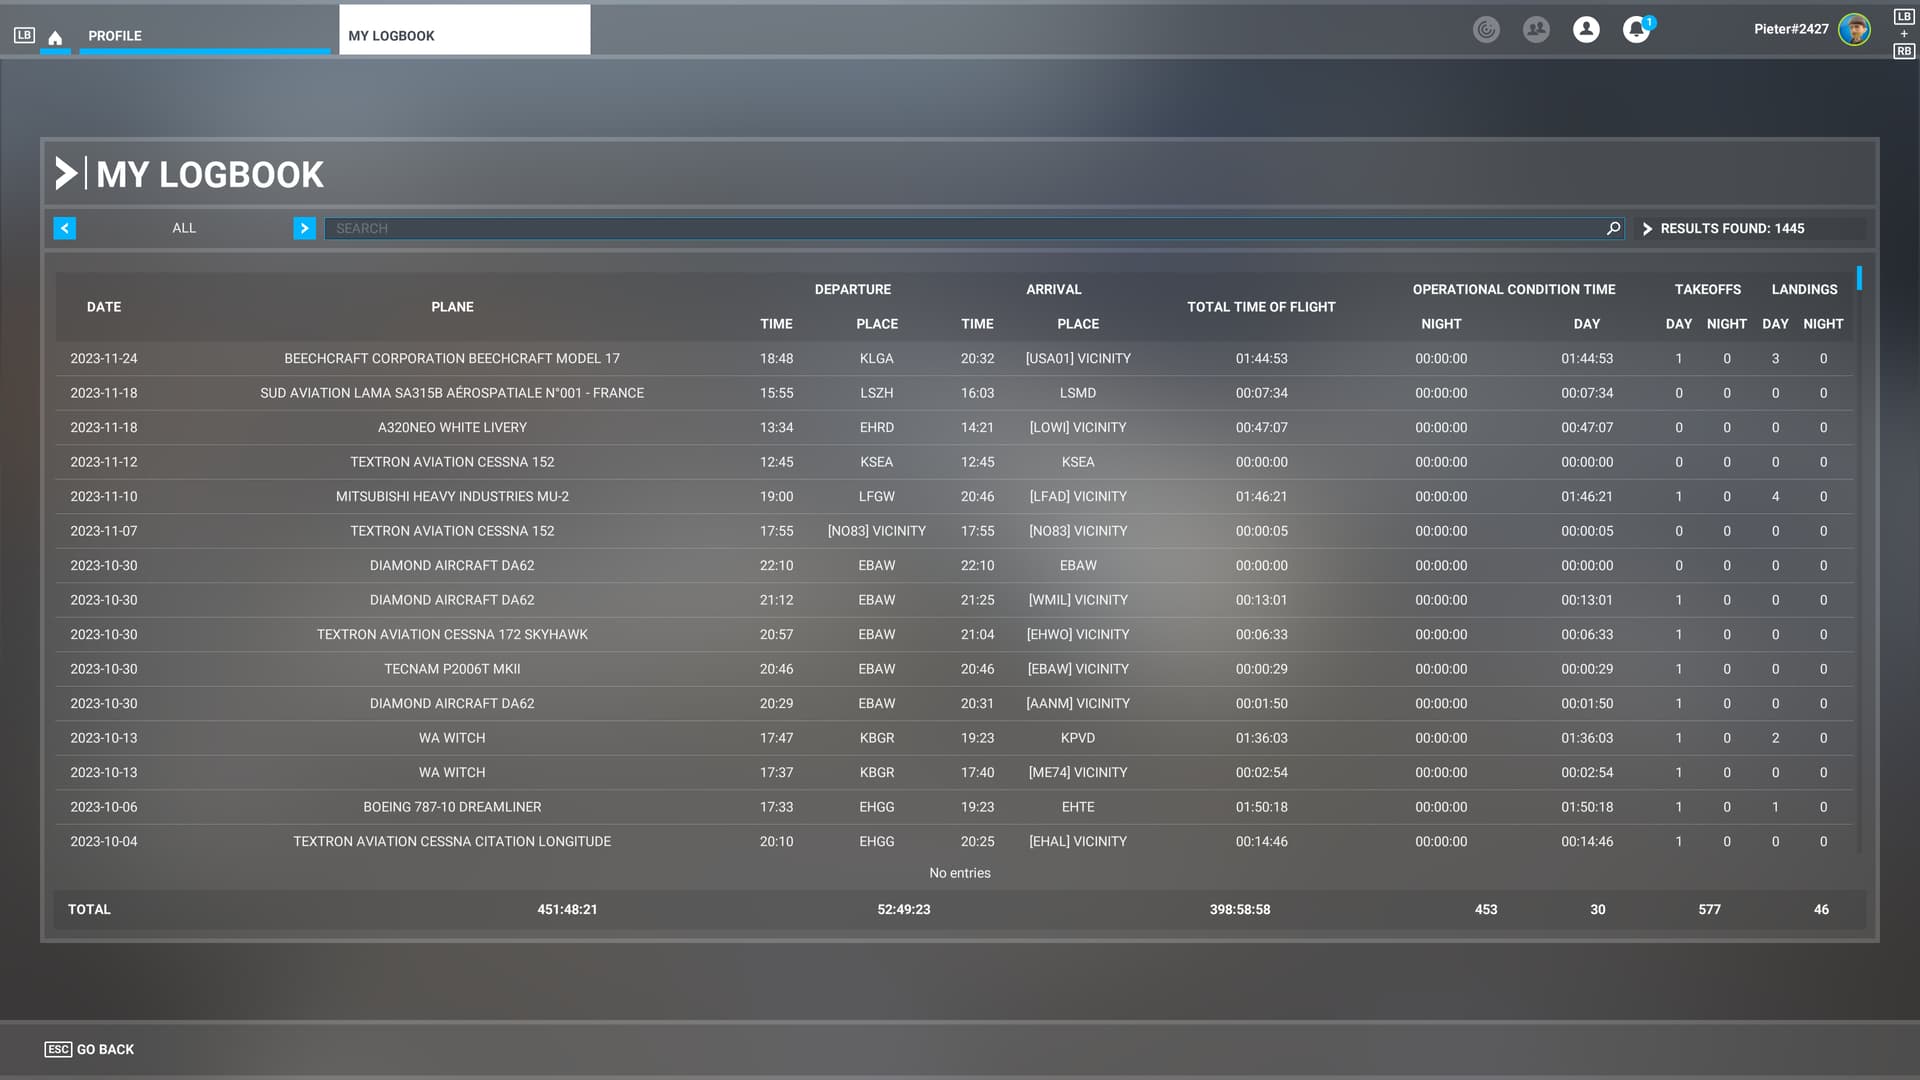Open the ALL filter category selector

[x=184, y=228]
